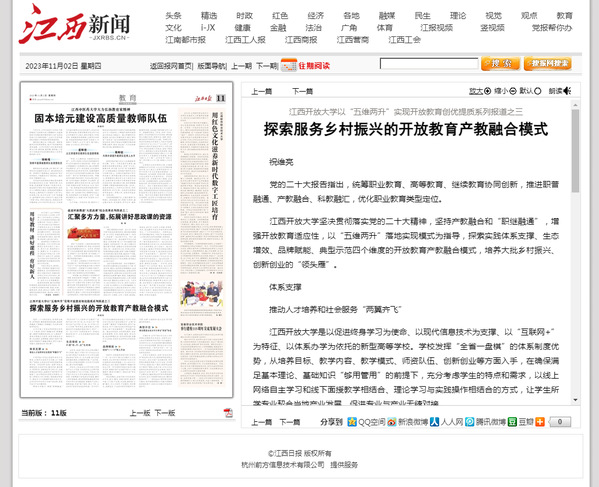This screenshot has width=599, height=487.
Task: Go to 党报帮你办
Action: tap(552, 28)
